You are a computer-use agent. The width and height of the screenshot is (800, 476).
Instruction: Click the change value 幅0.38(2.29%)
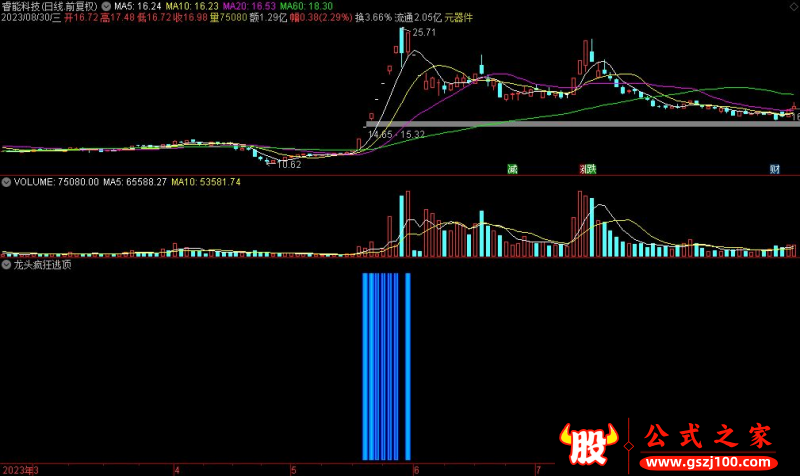point(321,18)
